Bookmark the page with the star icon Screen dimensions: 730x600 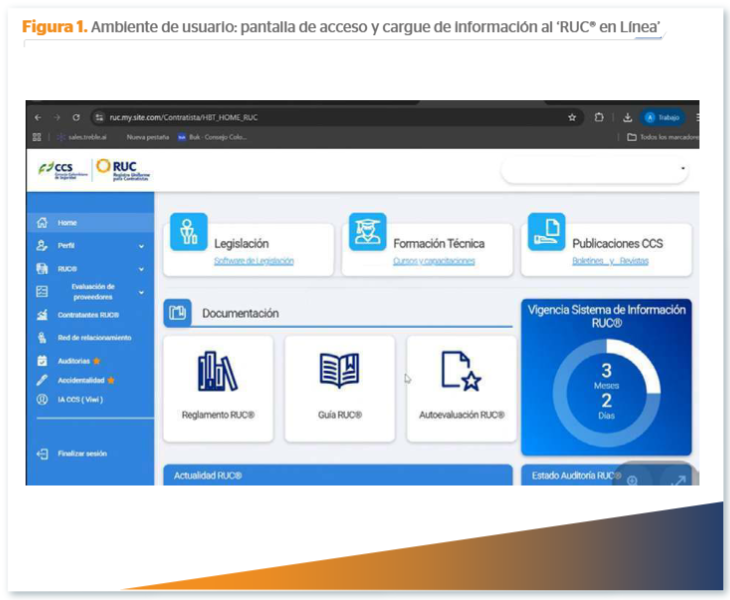coord(572,117)
